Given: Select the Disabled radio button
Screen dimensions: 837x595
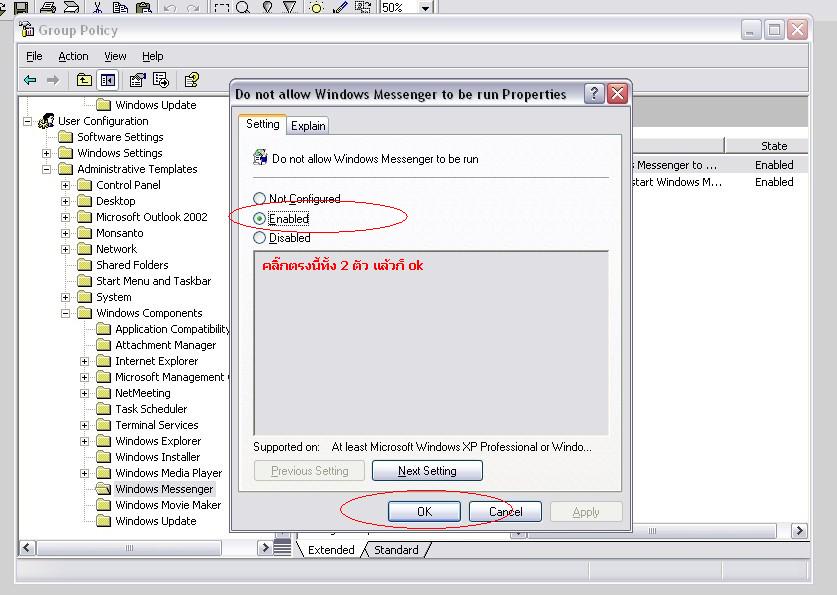Looking at the screenshot, I should (259, 237).
